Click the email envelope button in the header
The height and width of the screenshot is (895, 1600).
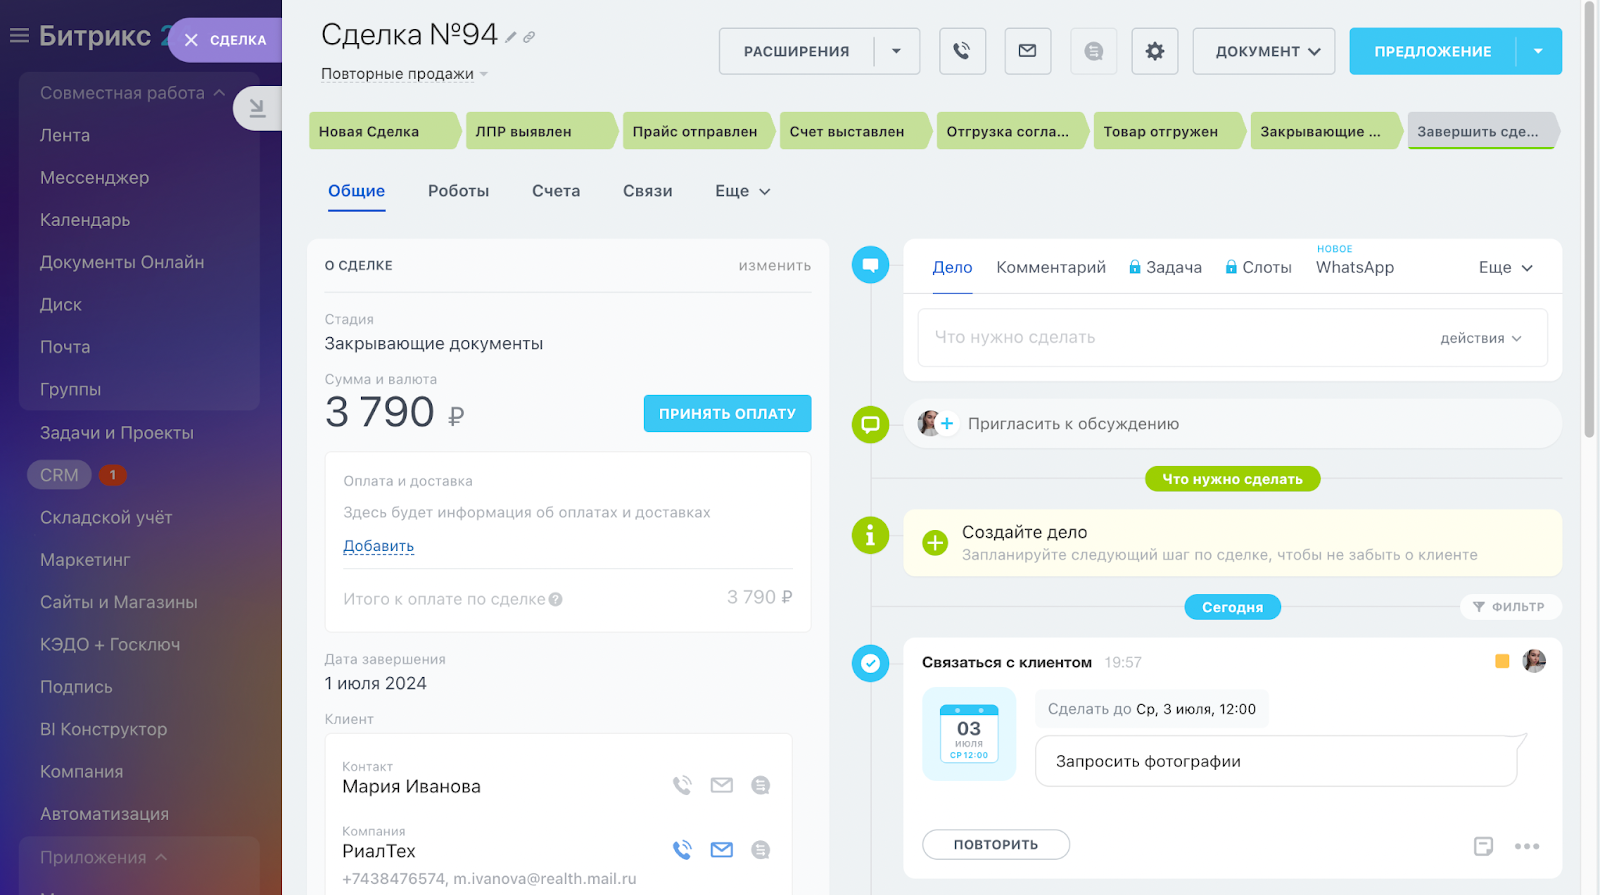[1027, 51]
